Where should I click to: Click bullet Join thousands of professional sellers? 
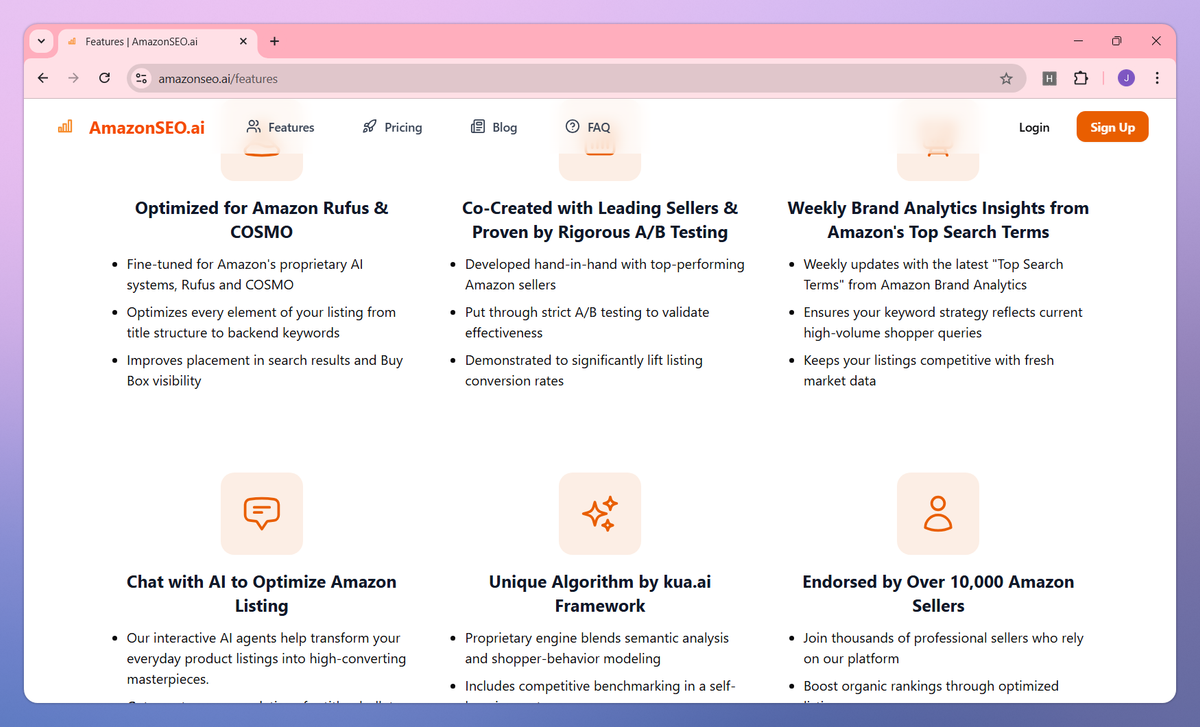point(943,648)
